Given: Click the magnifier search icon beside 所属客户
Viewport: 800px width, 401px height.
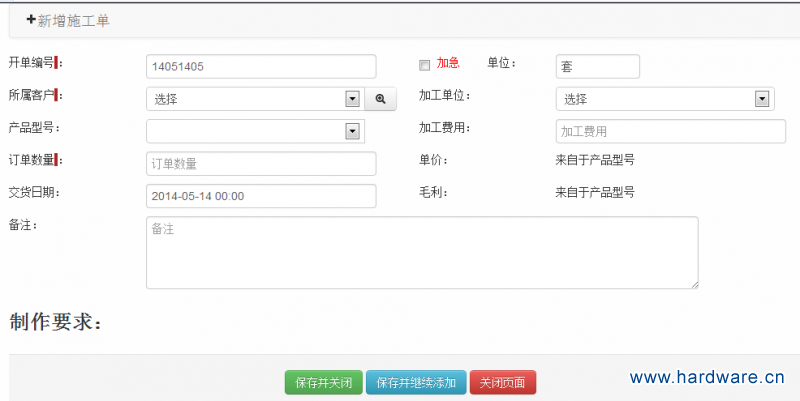Looking at the screenshot, I should (380, 99).
